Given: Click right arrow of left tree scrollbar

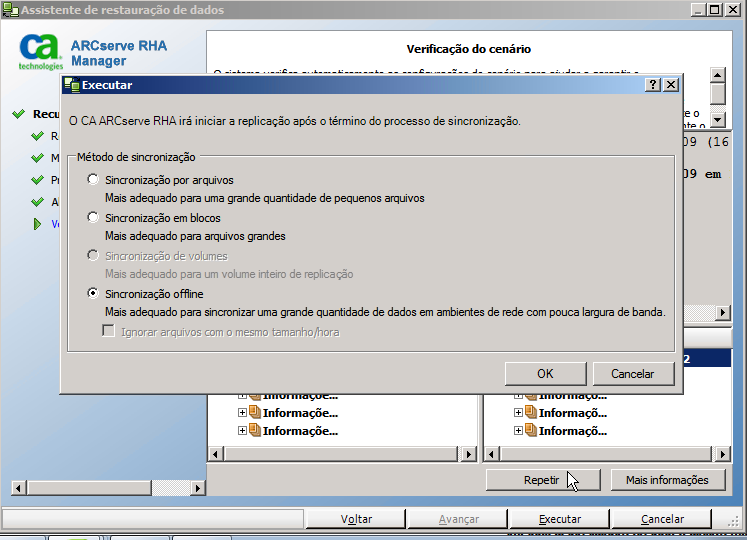Looking at the screenshot, I should [x=469, y=454].
